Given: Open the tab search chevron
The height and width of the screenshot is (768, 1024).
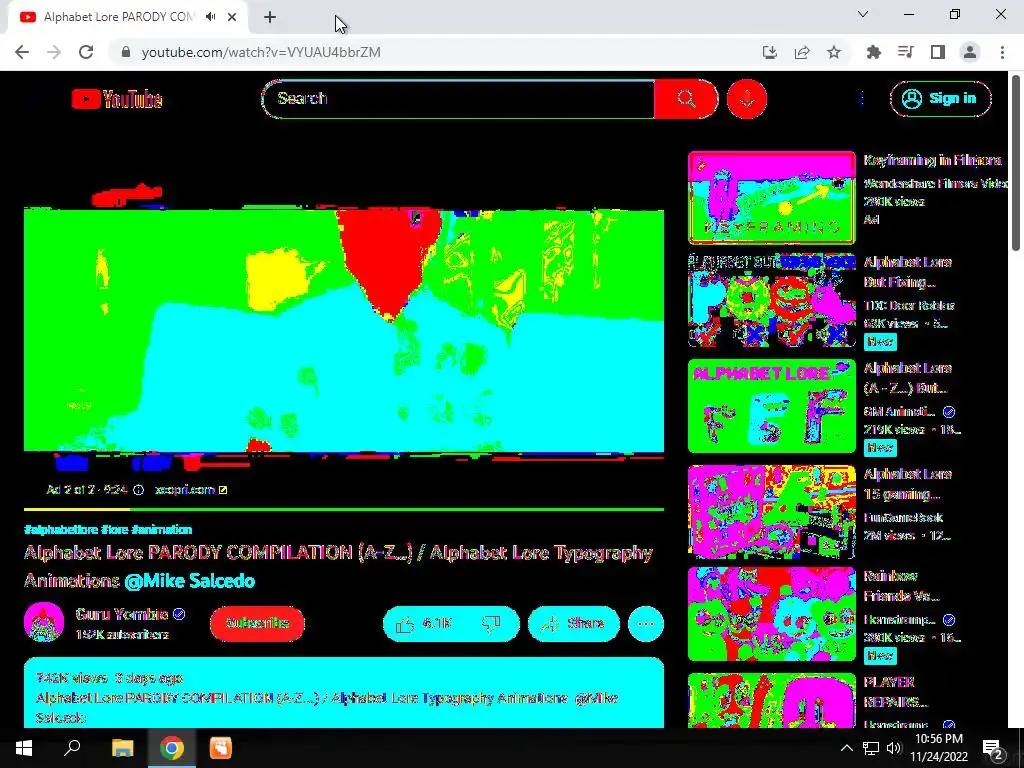Looking at the screenshot, I should 863,14.
